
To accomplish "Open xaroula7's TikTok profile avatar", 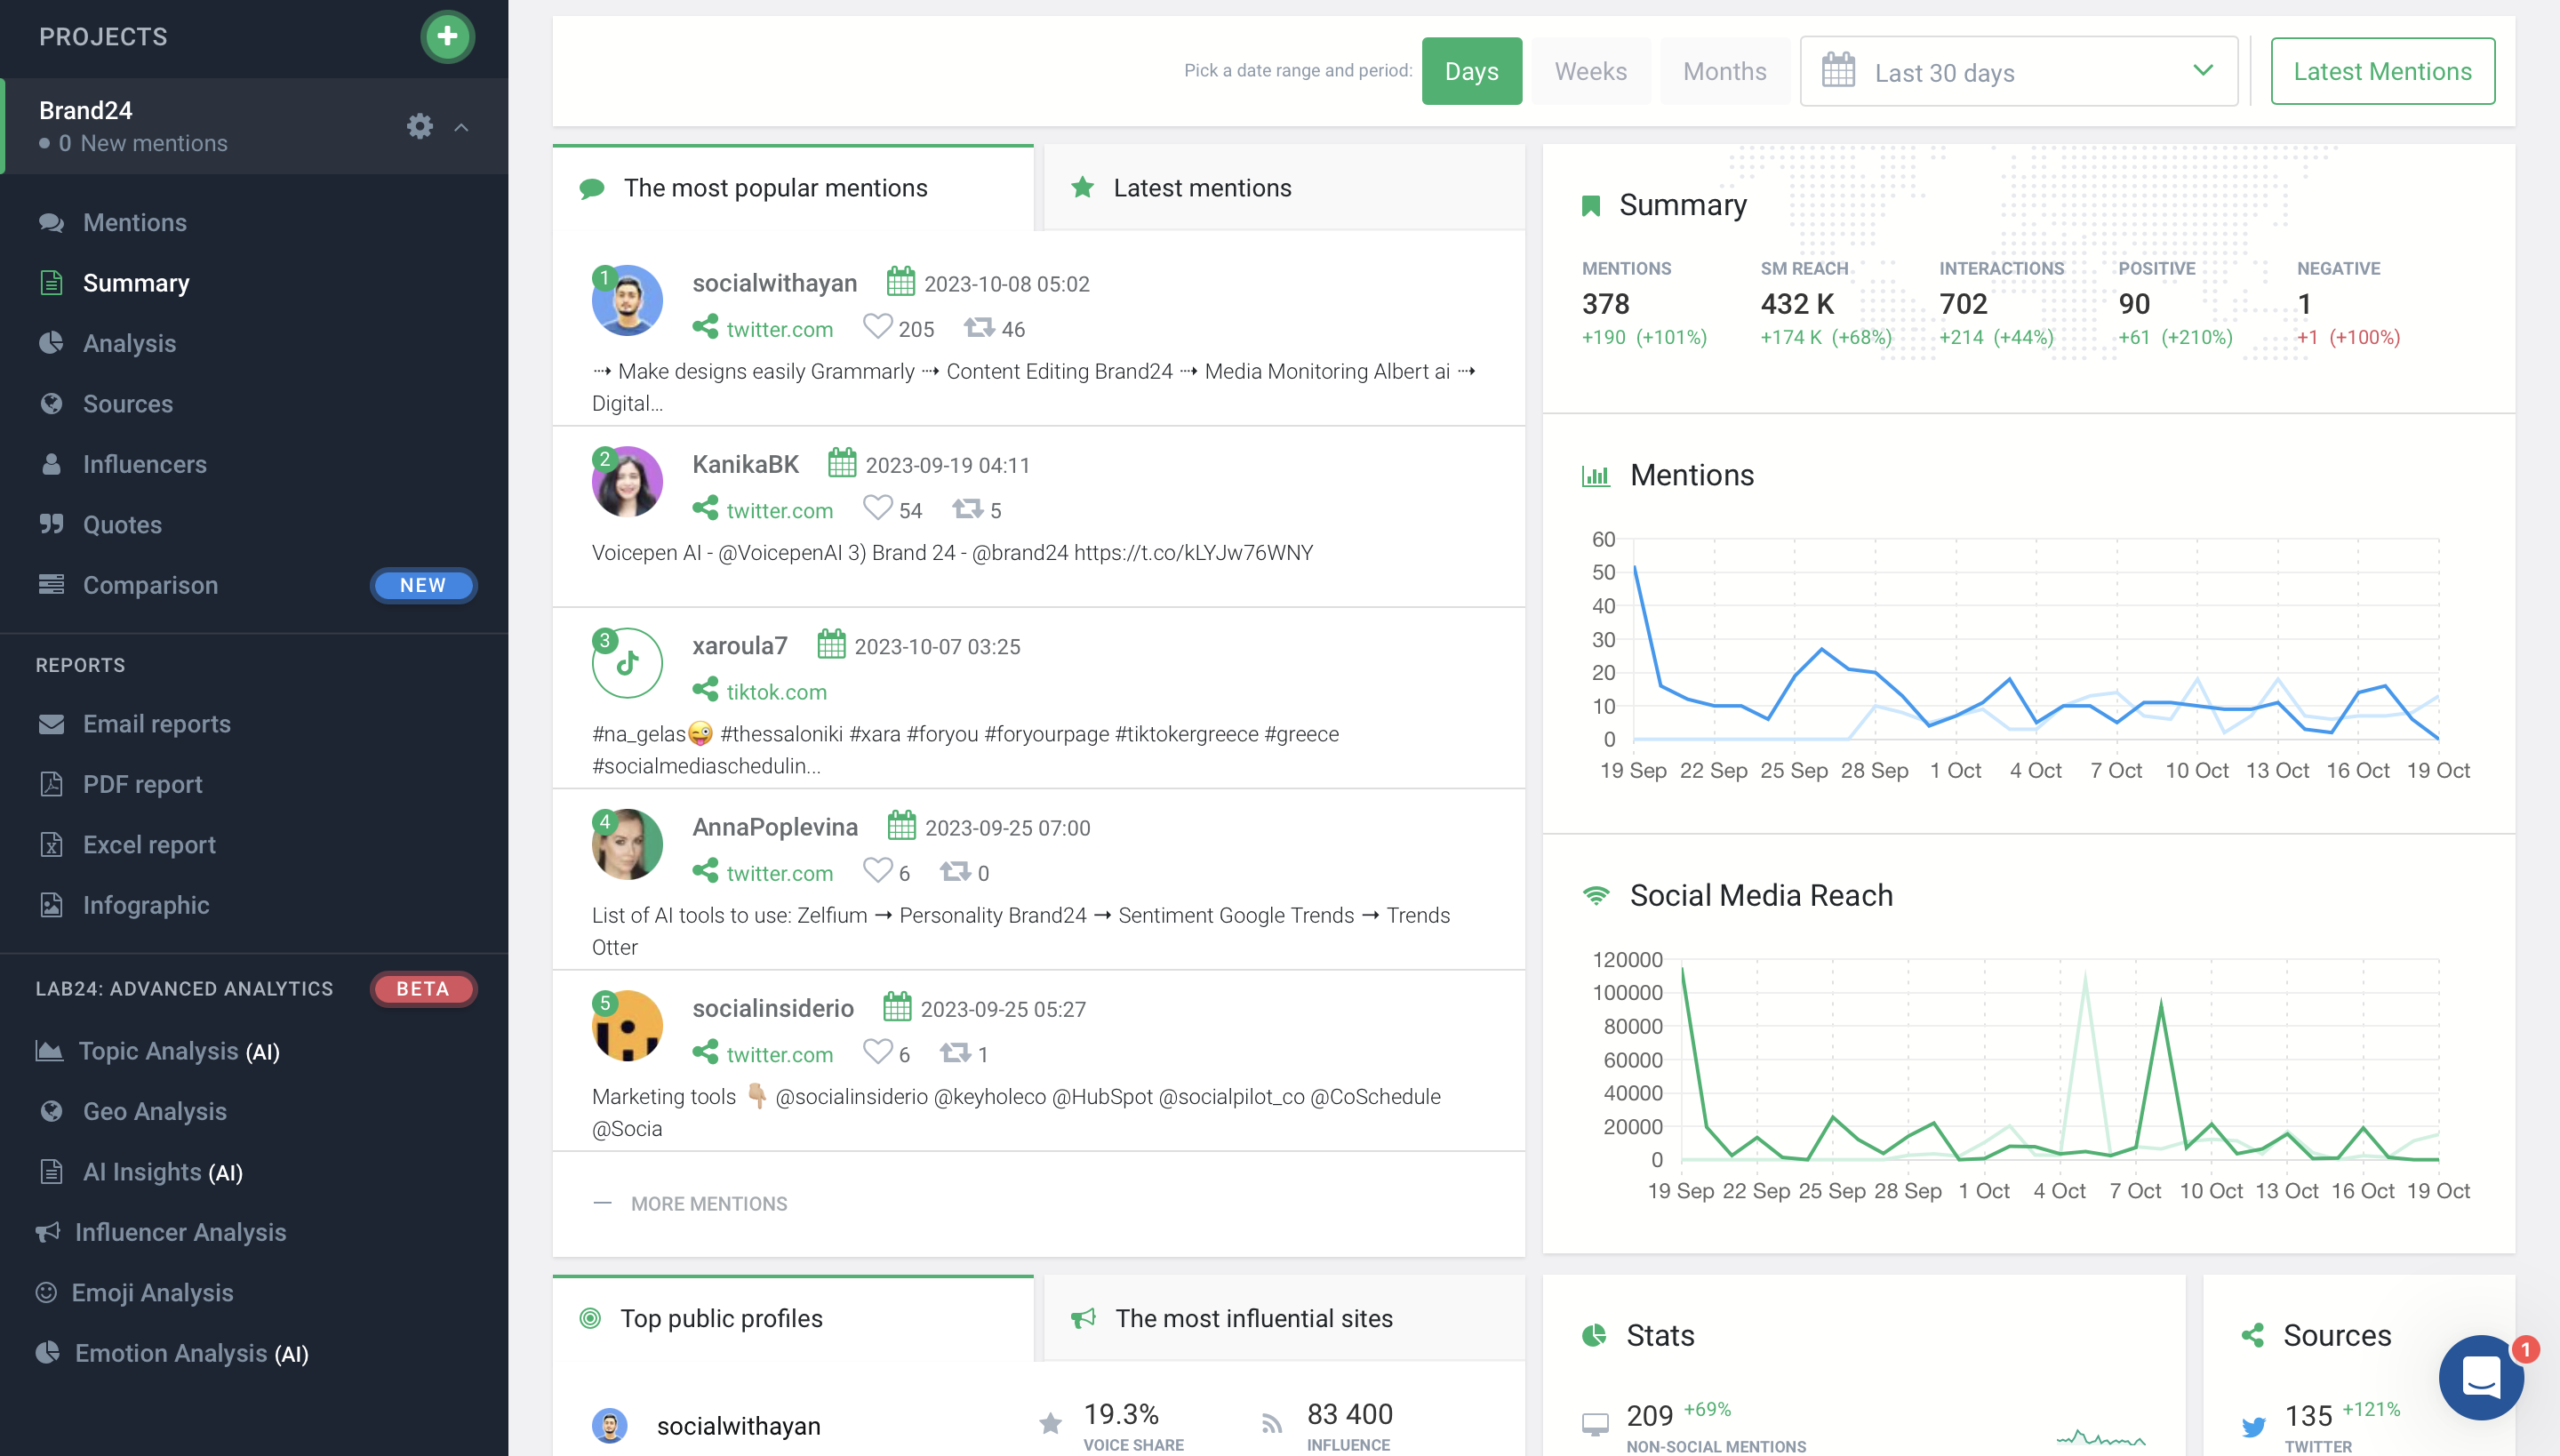I will click(627, 662).
